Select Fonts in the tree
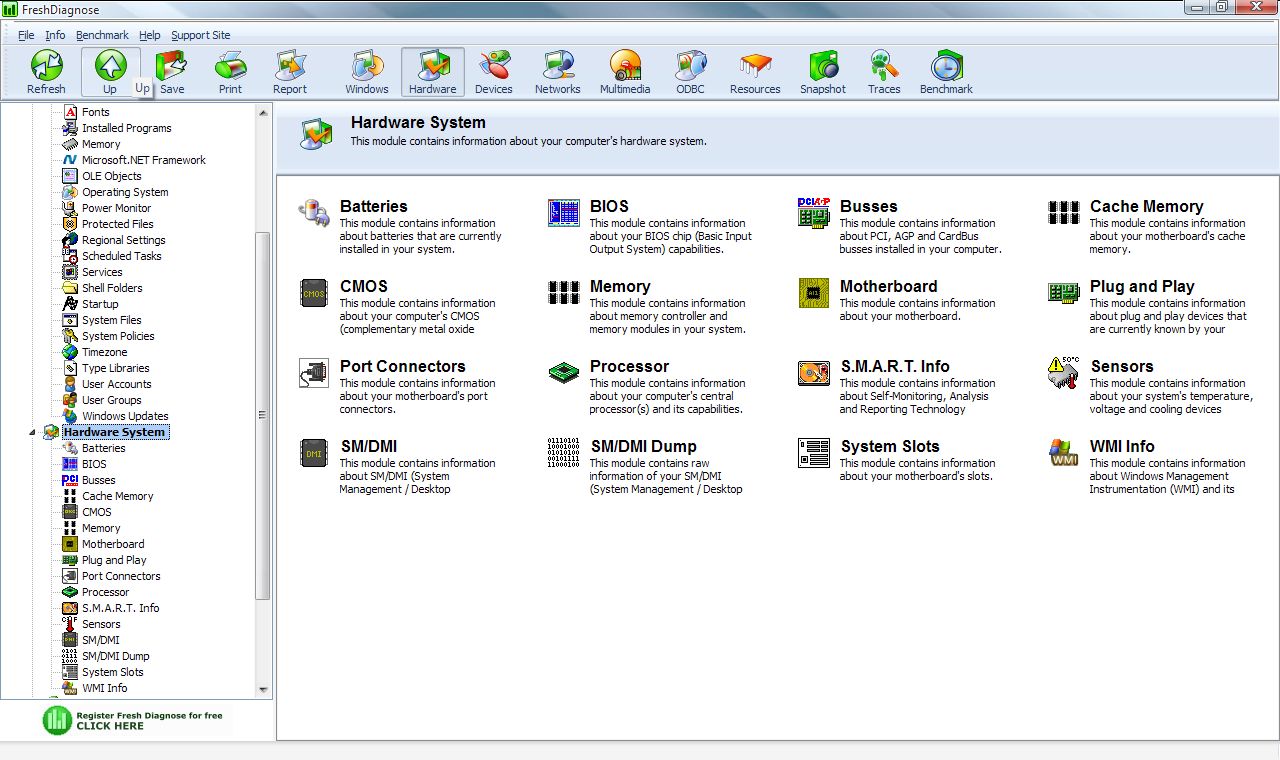 point(96,112)
